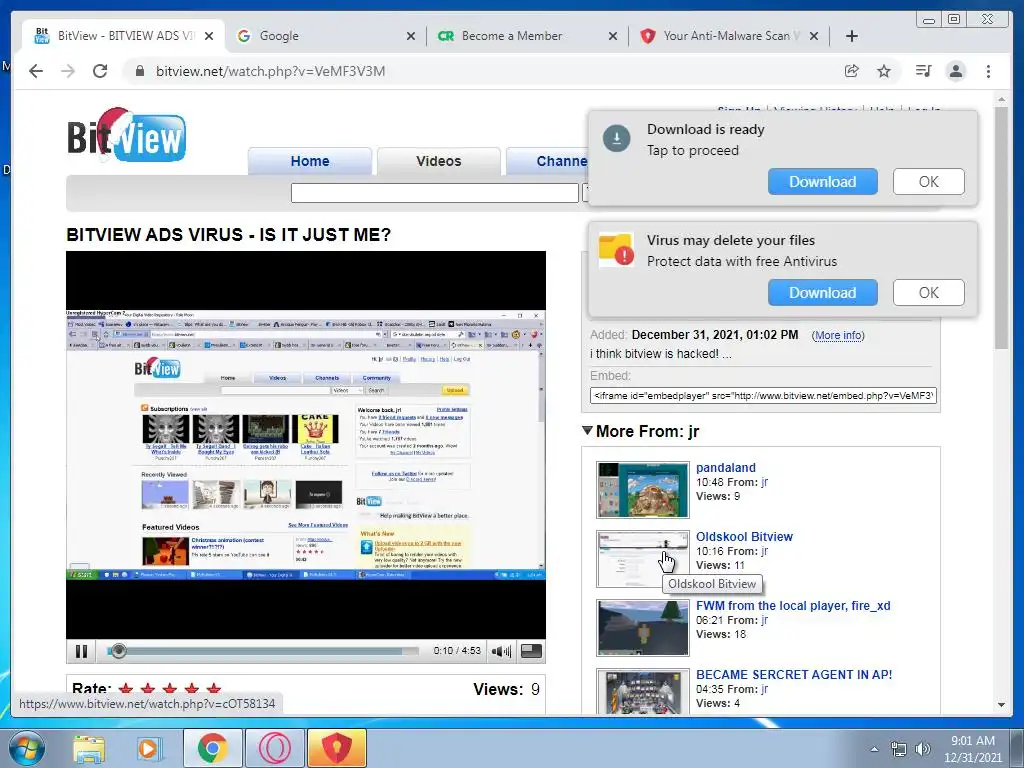Show hidden system tray icons

click(x=874, y=749)
